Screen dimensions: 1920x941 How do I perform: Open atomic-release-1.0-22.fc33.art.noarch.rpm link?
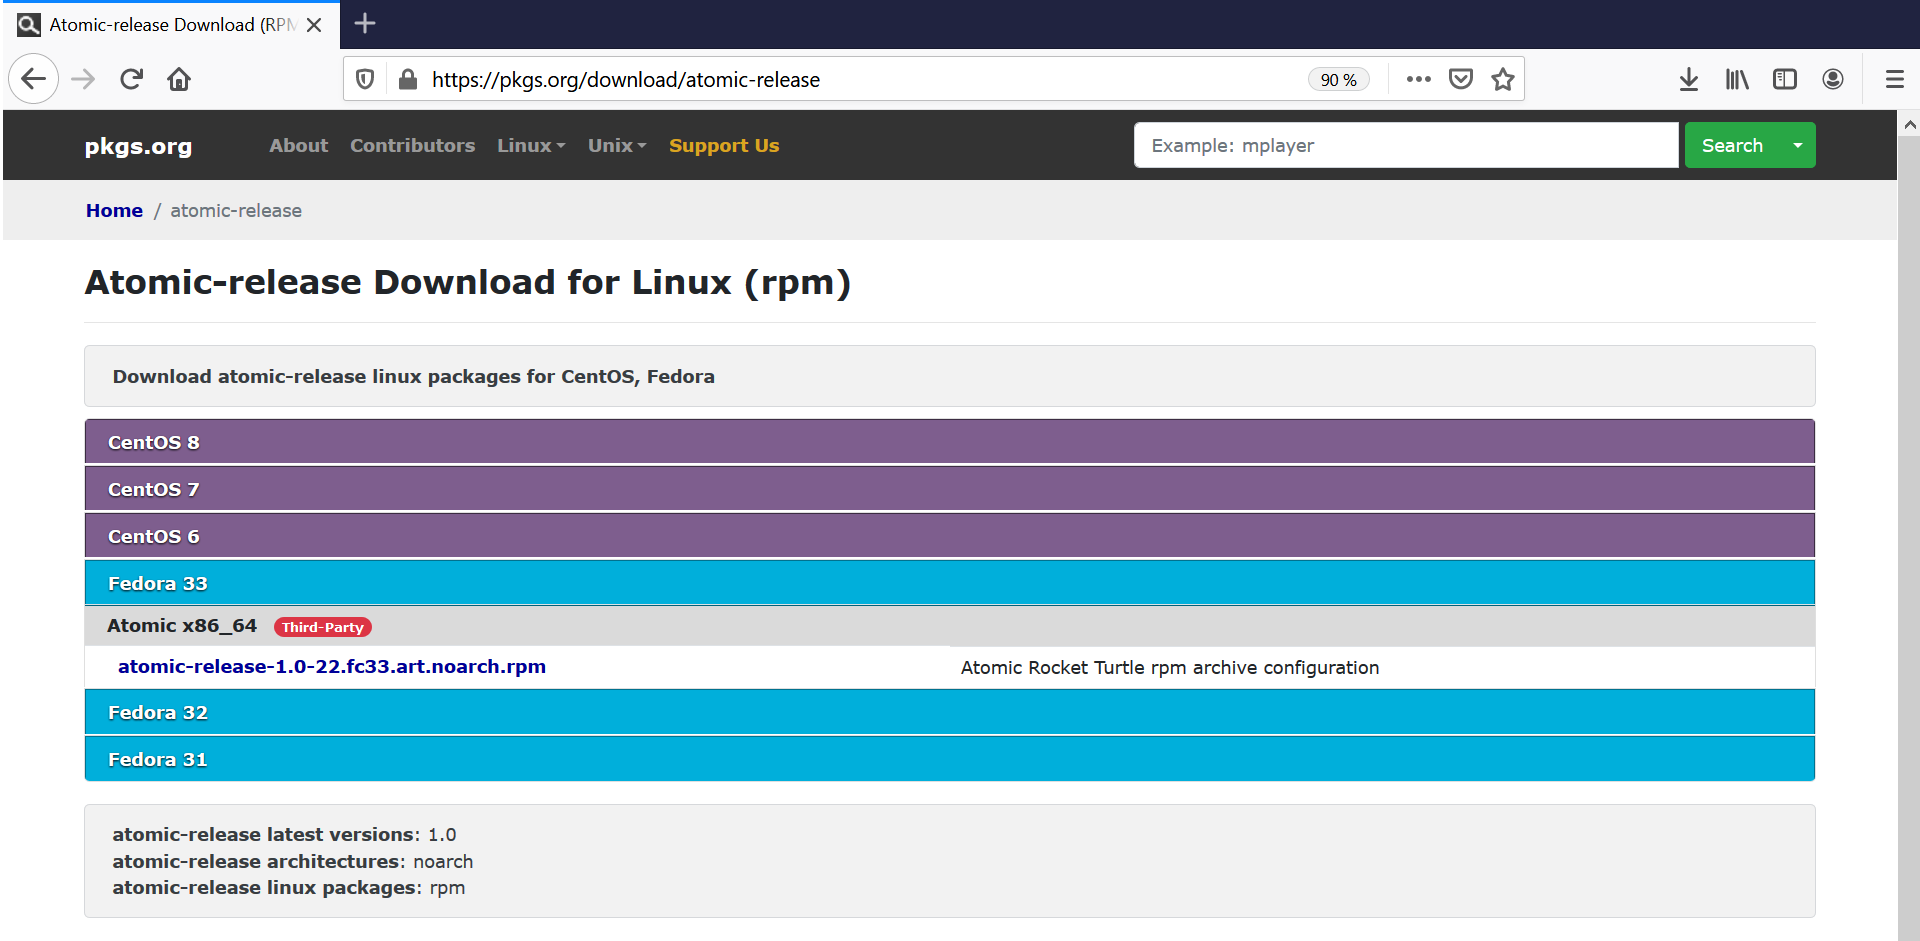click(332, 667)
